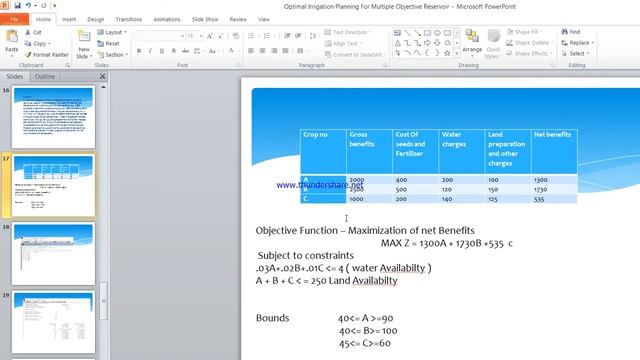The image size is (640, 360).
Task: Click the Copy button
Action: pyautogui.click(x=38, y=43)
